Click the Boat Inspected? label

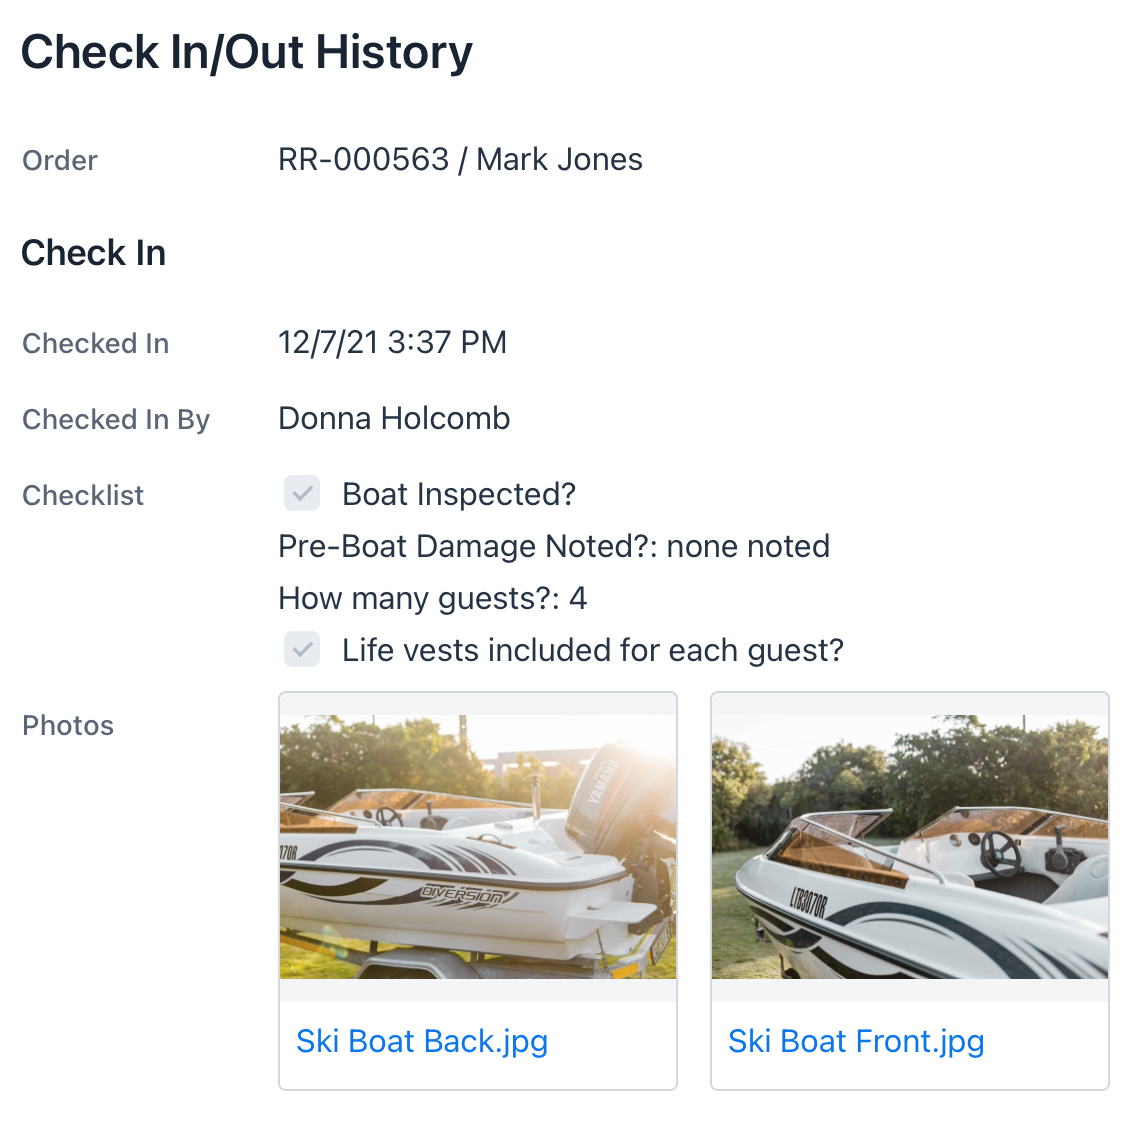click(459, 494)
